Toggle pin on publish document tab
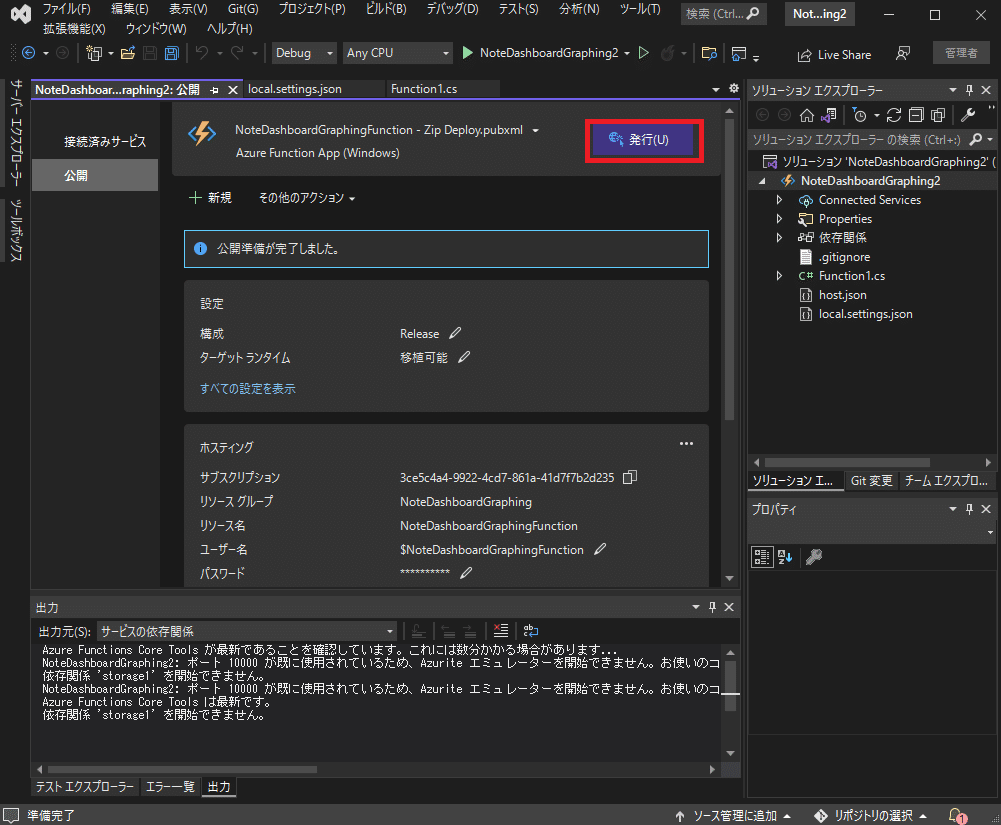The height and width of the screenshot is (825, 1001). tap(214, 90)
